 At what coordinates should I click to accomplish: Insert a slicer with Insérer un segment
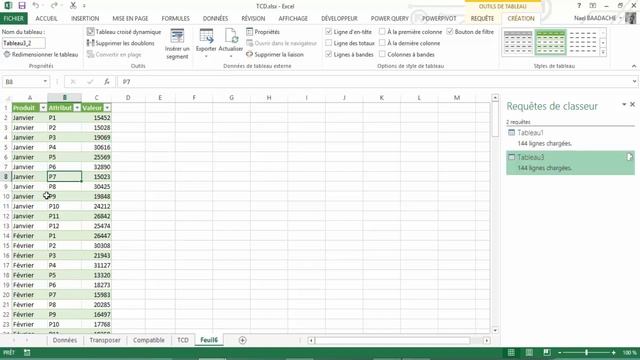point(177,44)
